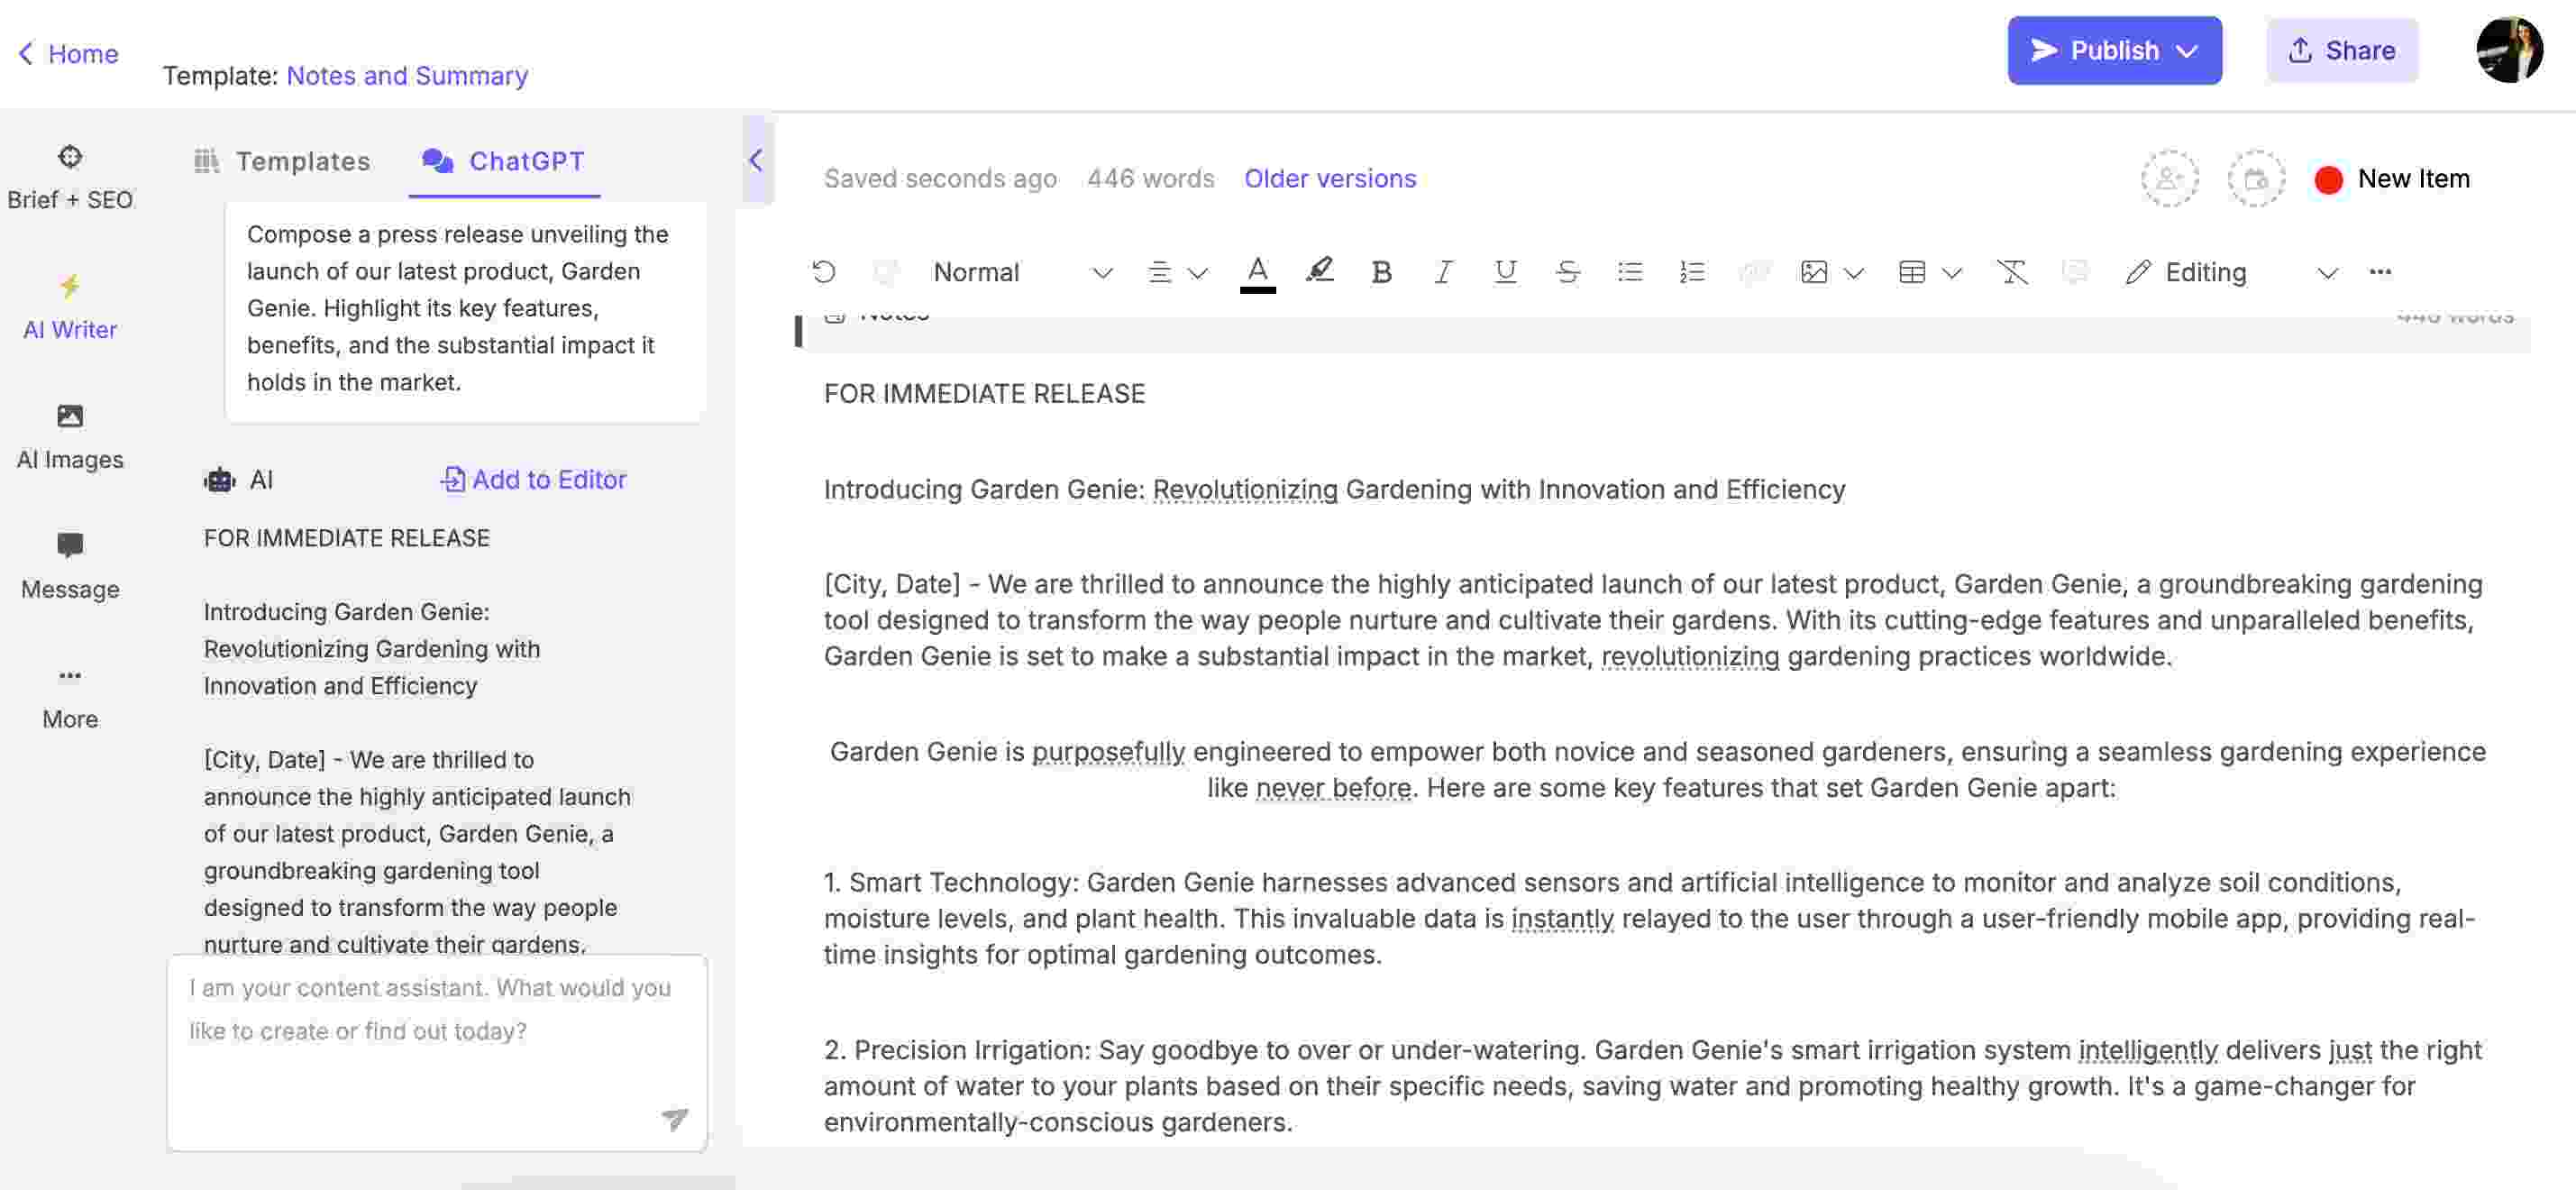2576x1190 pixels.
Task: Open AI Images in the sidebar
Action: 70,438
